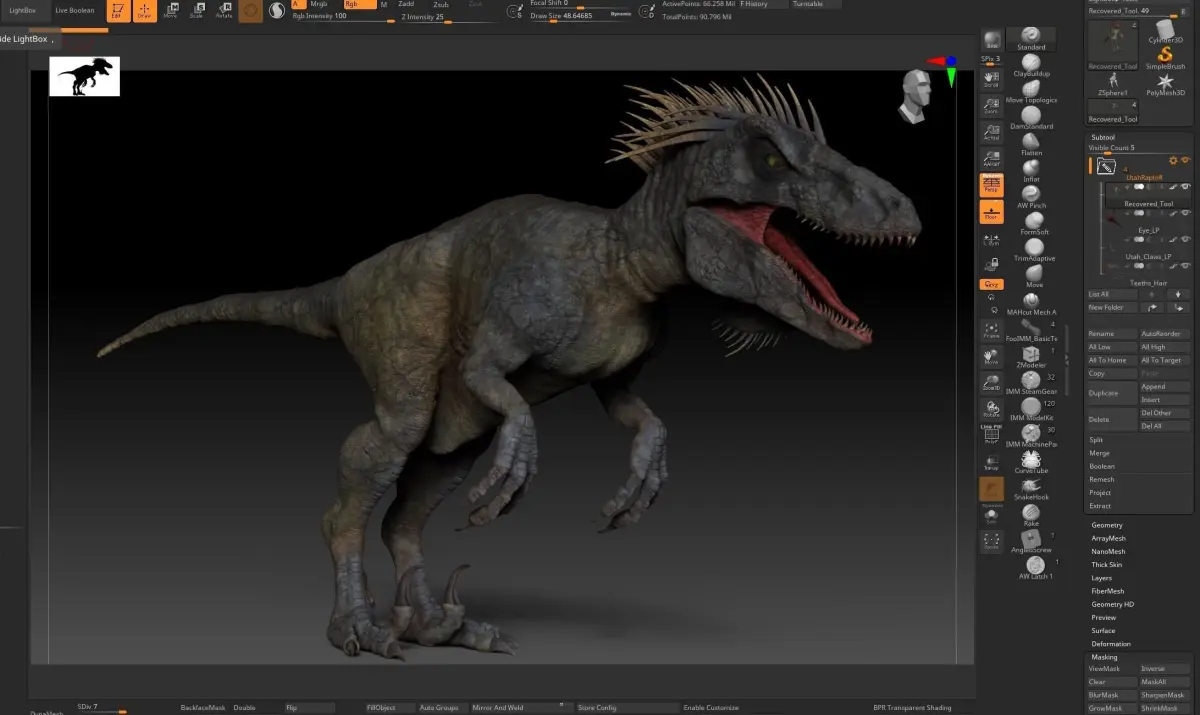Select the ZModeler brush
The width and height of the screenshot is (1200, 715).
[x=1031, y=357]
